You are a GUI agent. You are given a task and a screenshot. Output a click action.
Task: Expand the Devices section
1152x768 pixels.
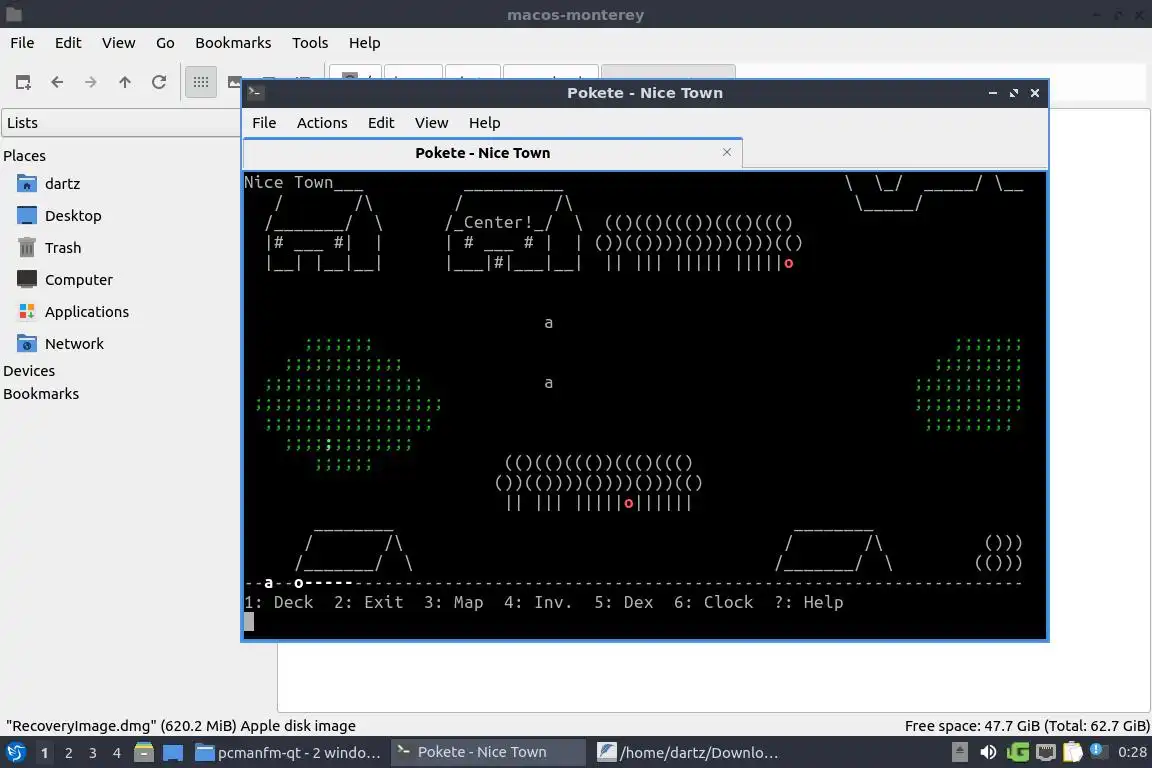click(x=29, y=371)
